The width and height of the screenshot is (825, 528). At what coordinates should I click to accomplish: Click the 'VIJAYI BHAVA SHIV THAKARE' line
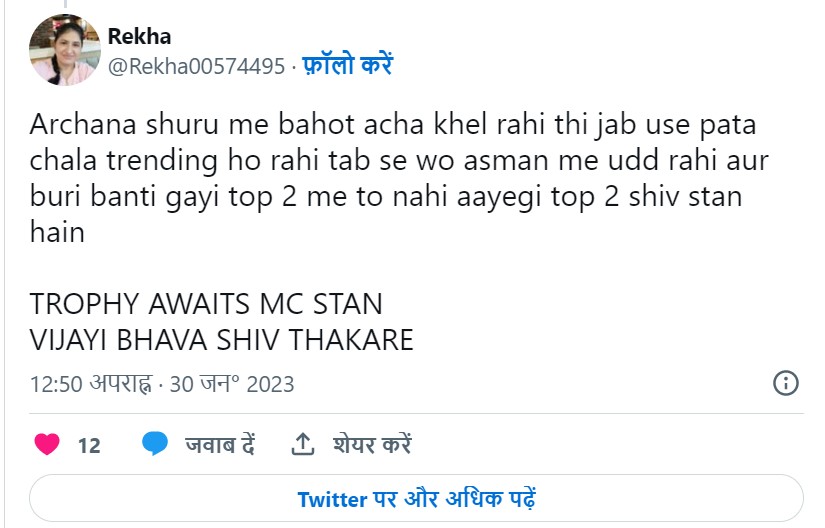(x=221, y=339)
